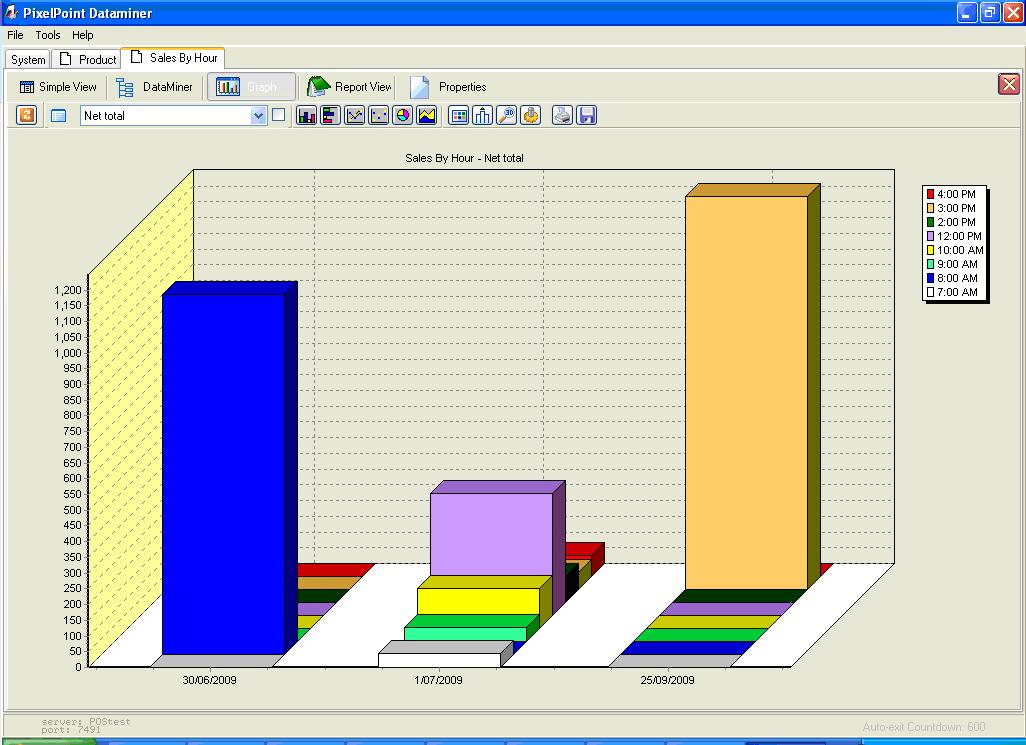Viewport: 1026px width, 745px height.
Task: Open the Report View
Action: point(350,87)
